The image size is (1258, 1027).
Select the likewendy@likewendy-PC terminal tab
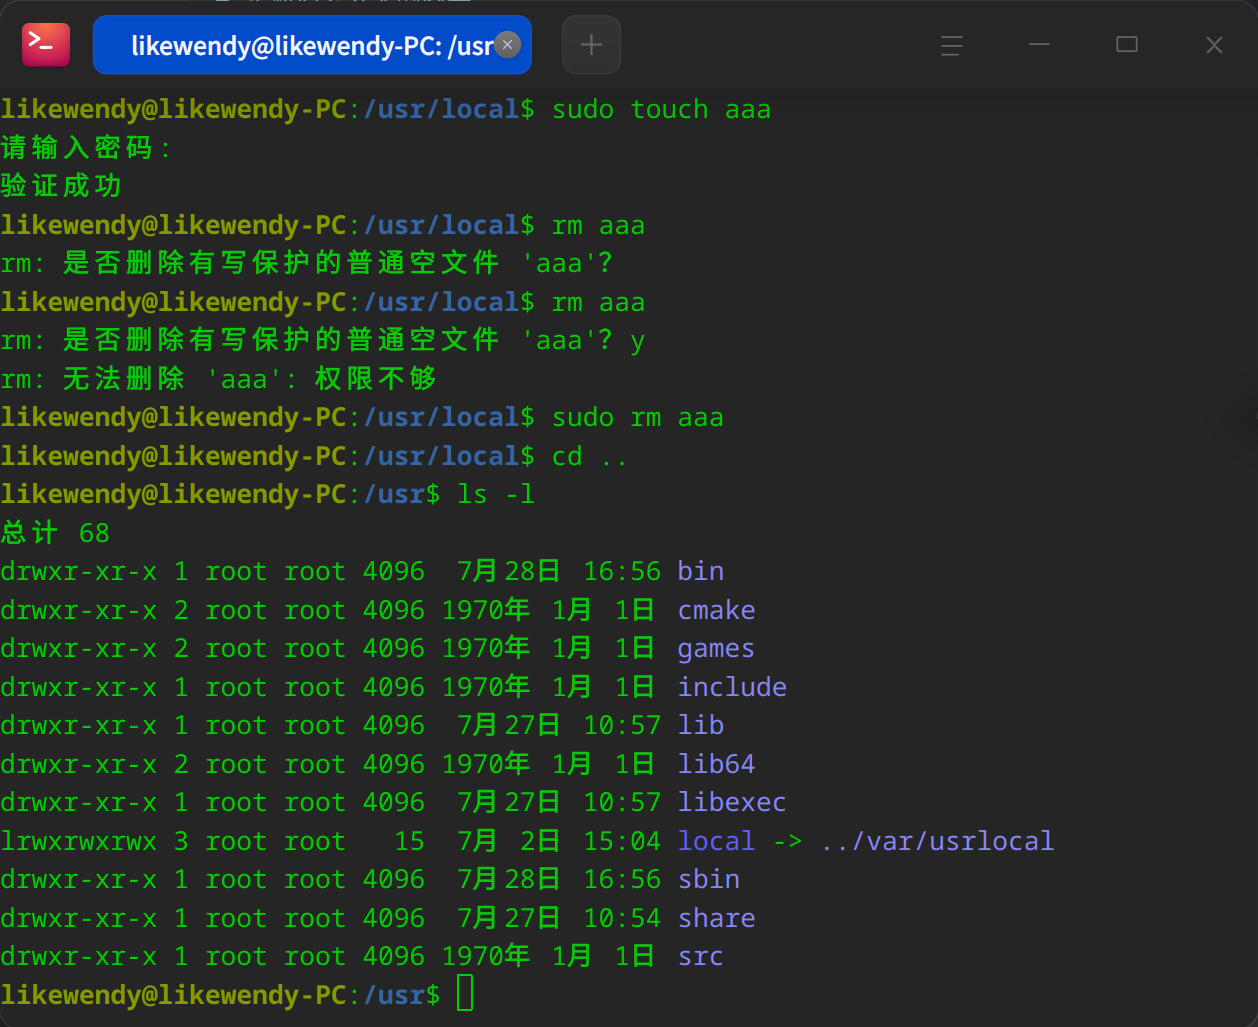[x=312, y=45]
